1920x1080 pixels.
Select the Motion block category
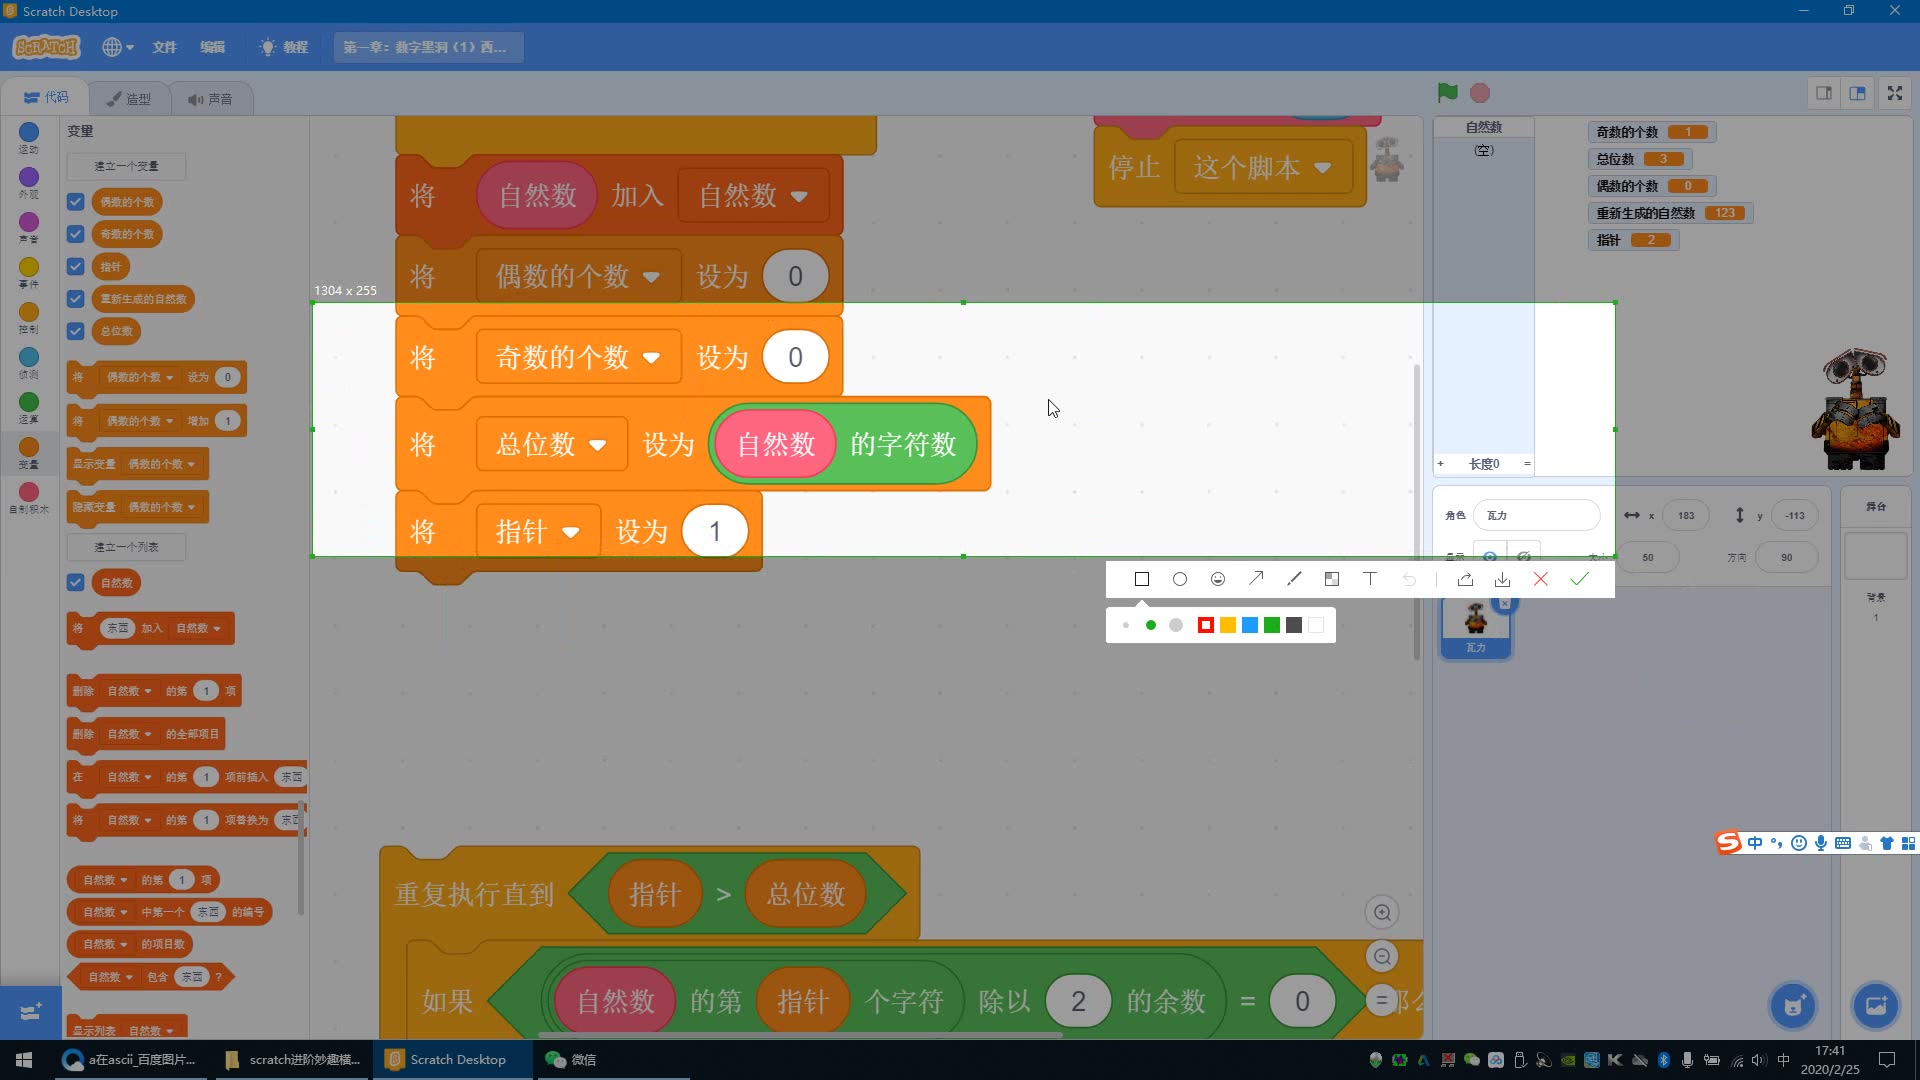(x=29, y=138)
